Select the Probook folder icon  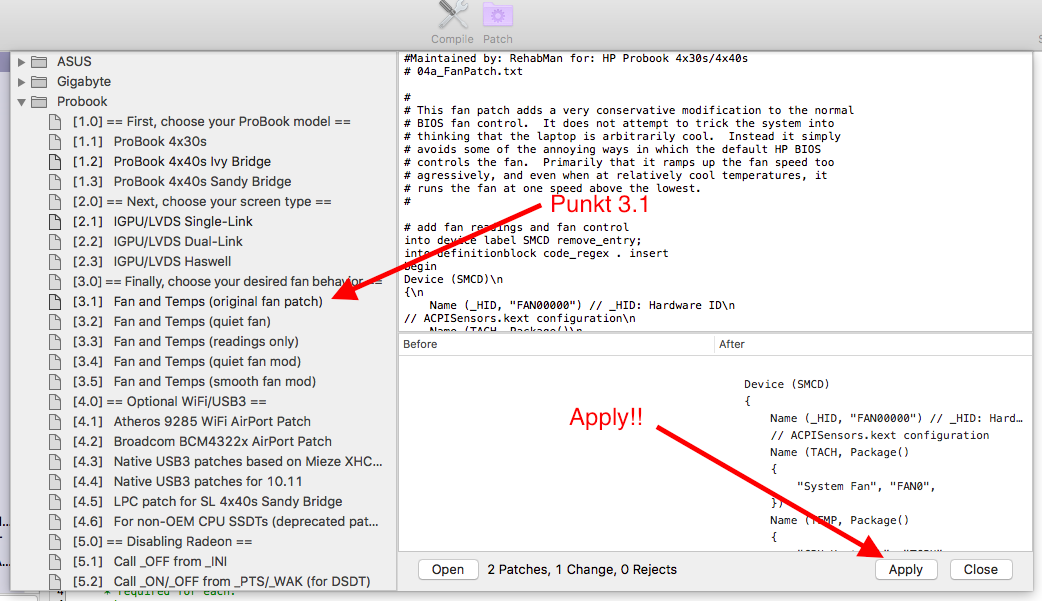40,102
